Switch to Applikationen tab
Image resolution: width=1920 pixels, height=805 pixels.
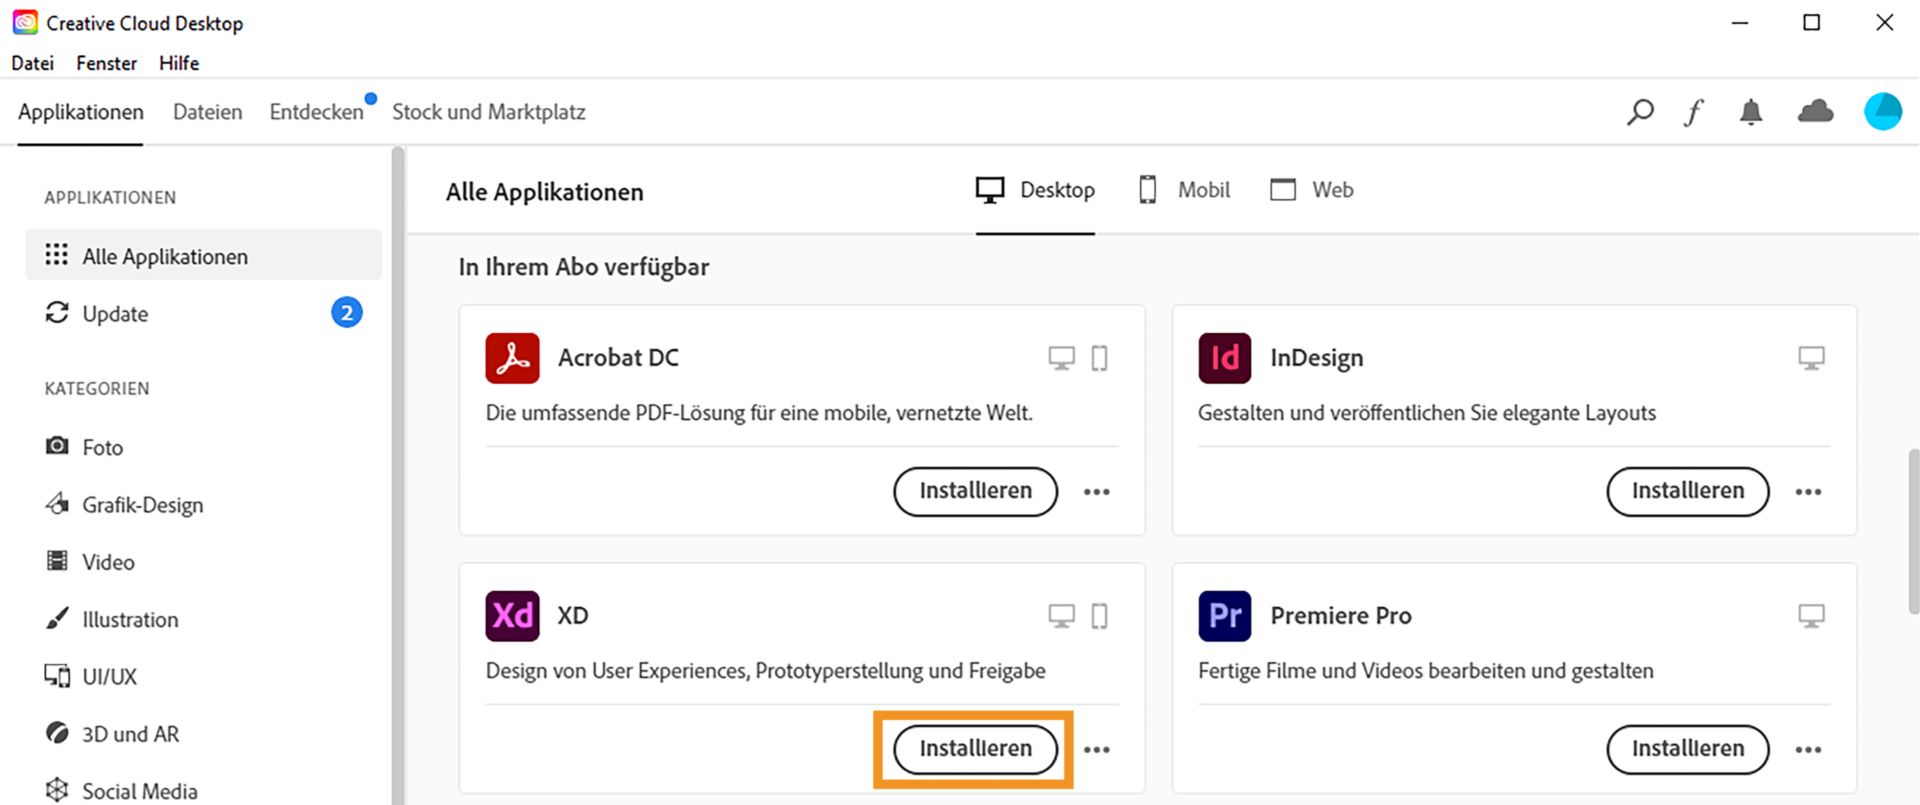pos(81,112)
